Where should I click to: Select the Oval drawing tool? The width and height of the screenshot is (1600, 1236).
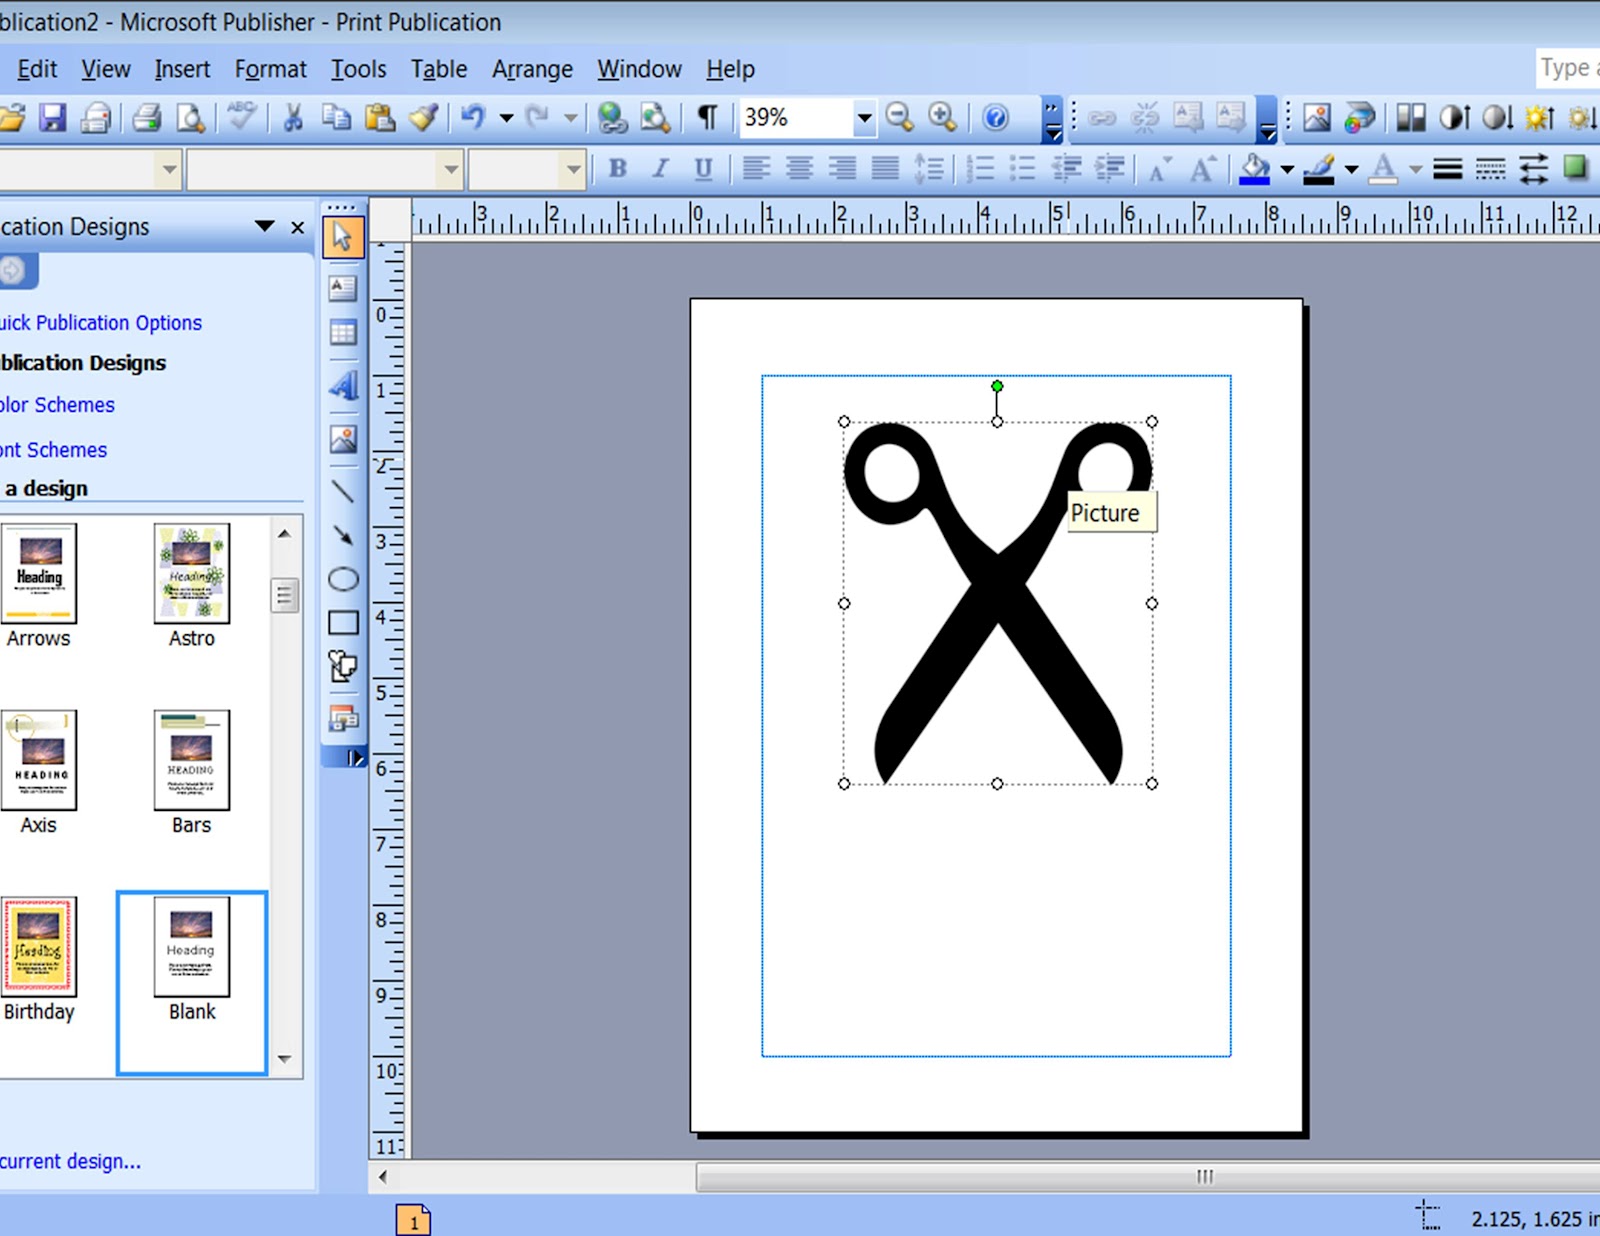tap(343, 578)
